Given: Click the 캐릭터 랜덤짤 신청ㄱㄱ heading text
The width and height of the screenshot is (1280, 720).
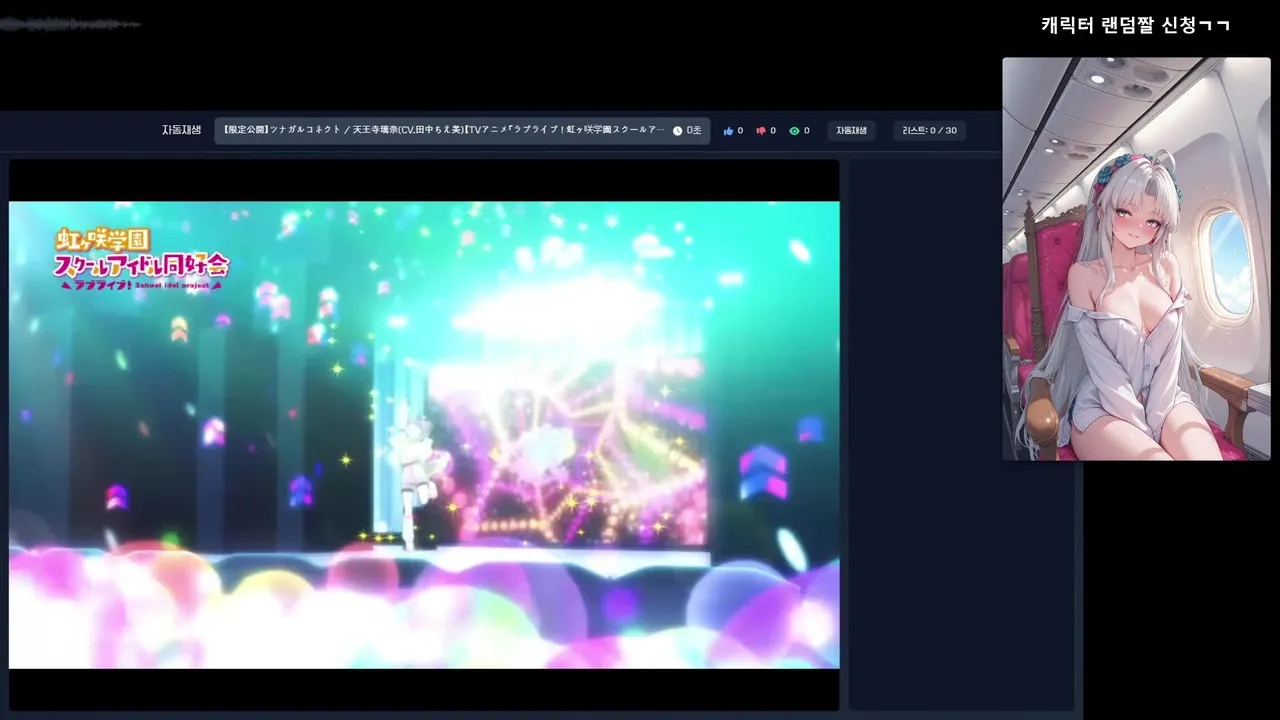Looking at the screenshot, I should click(1135, 26).
